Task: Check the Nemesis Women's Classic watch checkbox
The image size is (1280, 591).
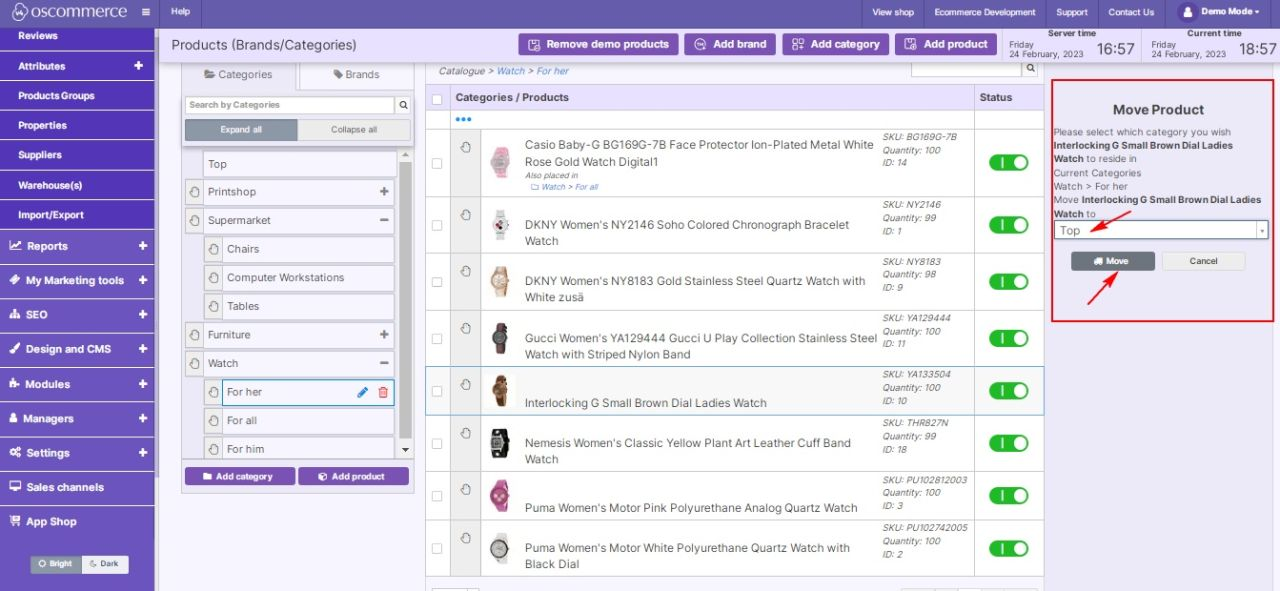Action: coord(437,443)
